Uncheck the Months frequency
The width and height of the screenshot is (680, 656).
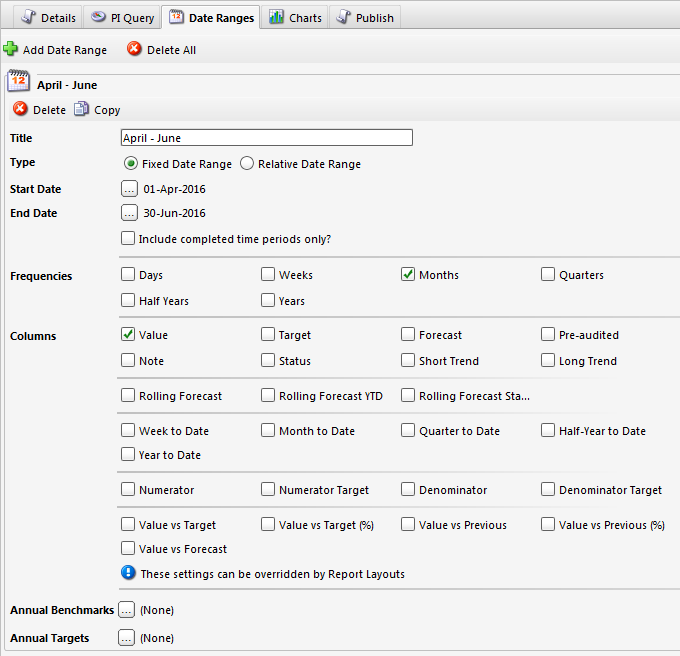click(x=408, y=274)
